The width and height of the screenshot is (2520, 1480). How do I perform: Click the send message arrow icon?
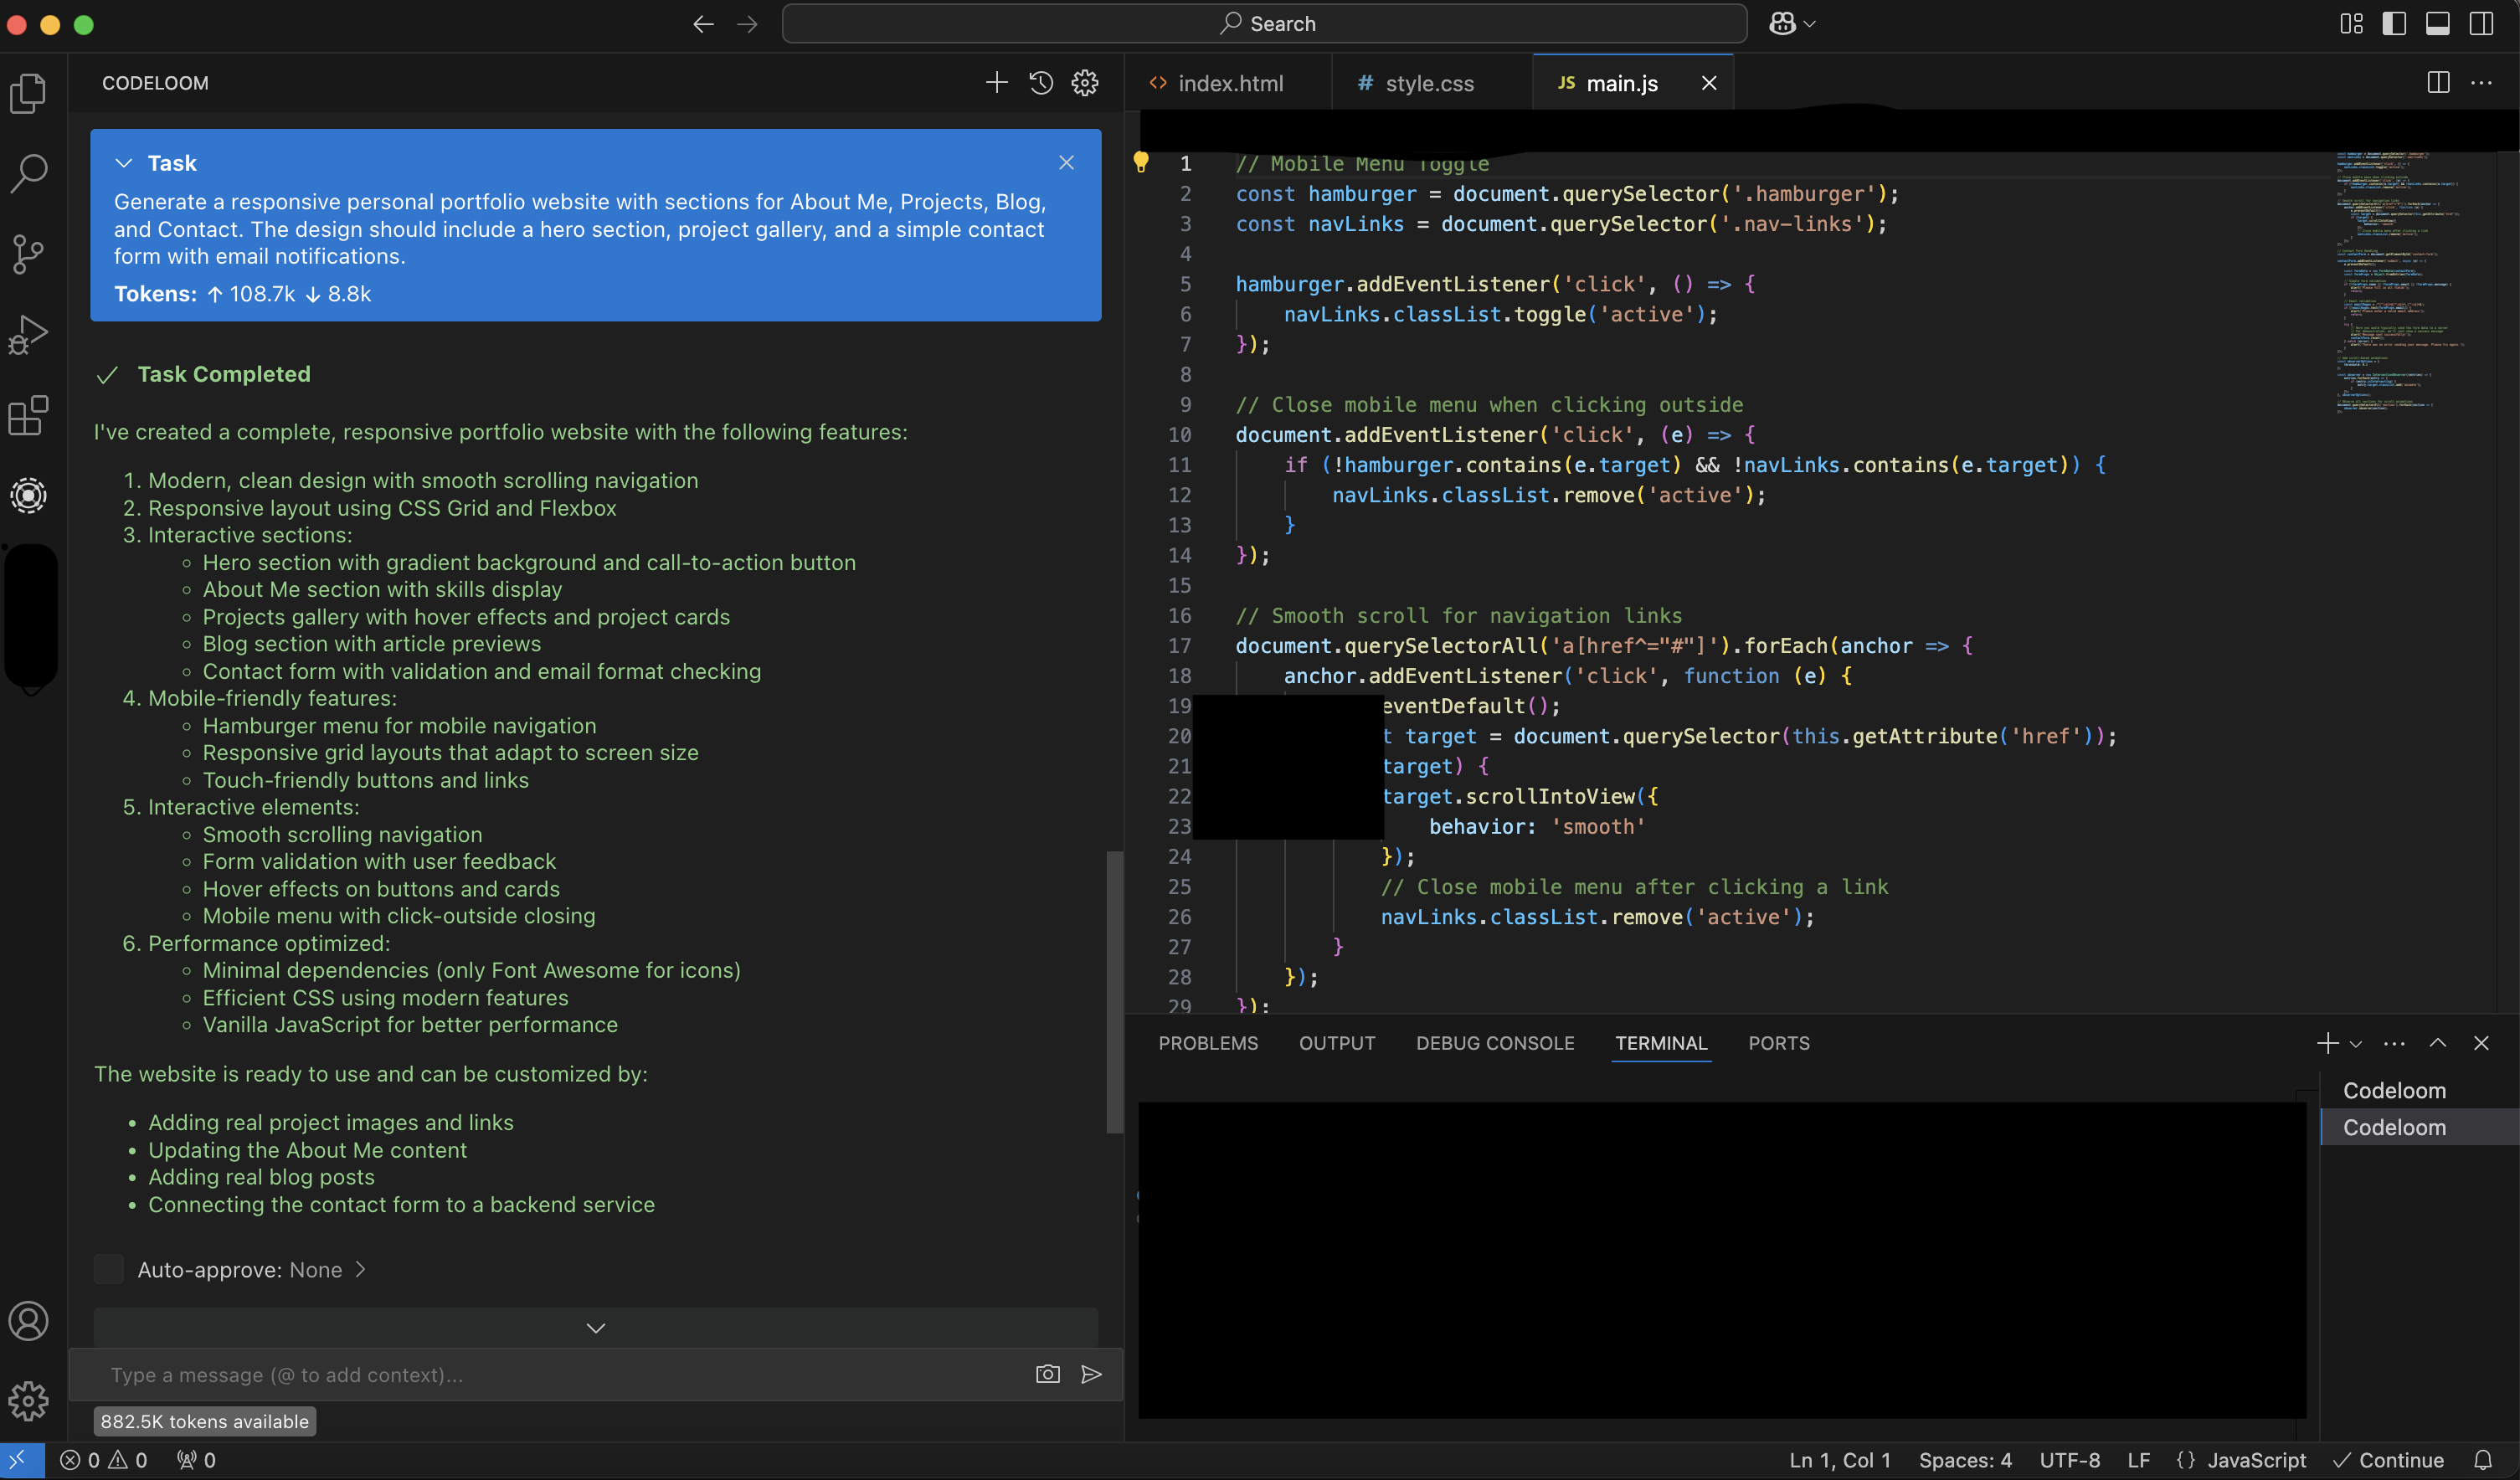[1091, 1374]
